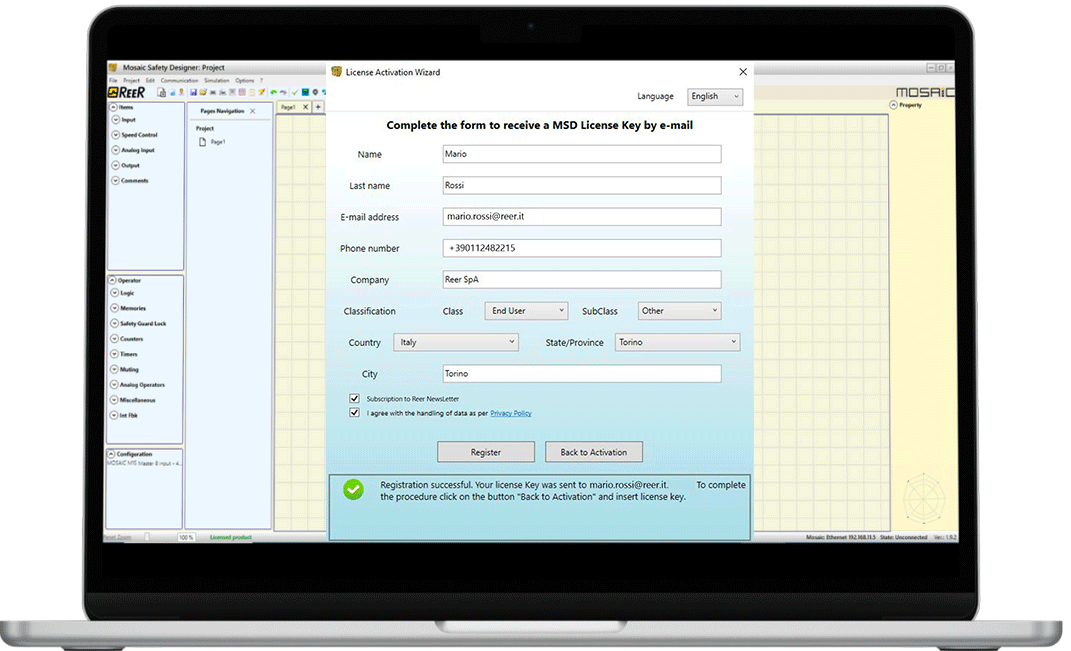Uncheck Subscription to Reer NewsLetter
The height and width of the screenshot is (651, 1071).
(x=354, y=397)
